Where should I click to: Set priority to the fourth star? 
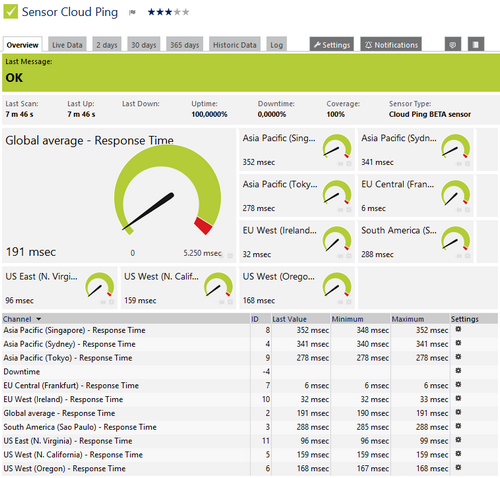click(177, 12)
